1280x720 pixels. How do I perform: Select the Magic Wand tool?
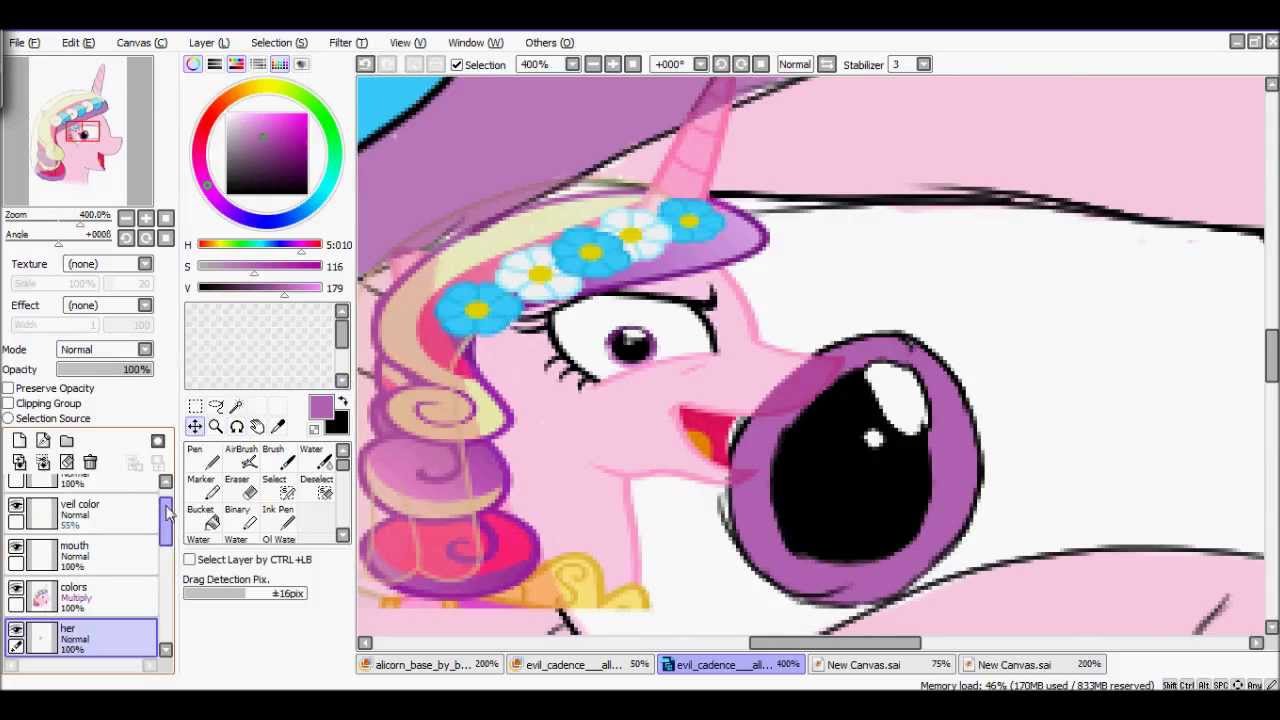click(236, 406)
